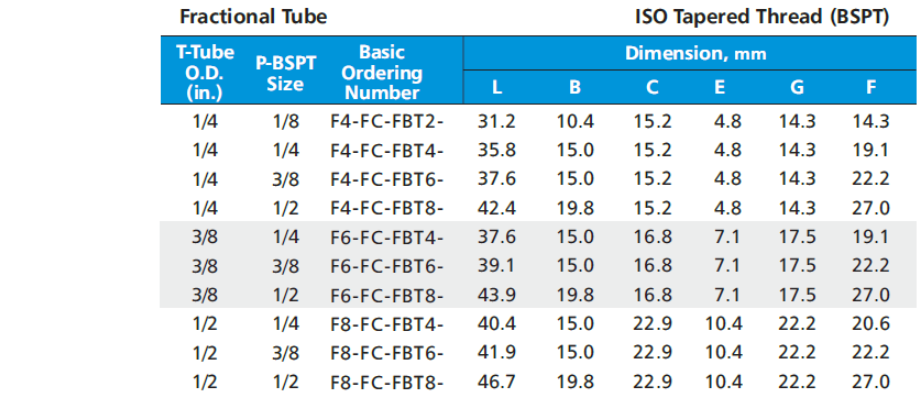The height and width of the screenshot is (401, 918).
Task: Select the G dimension column header
Action: click(x=796, y=87)
